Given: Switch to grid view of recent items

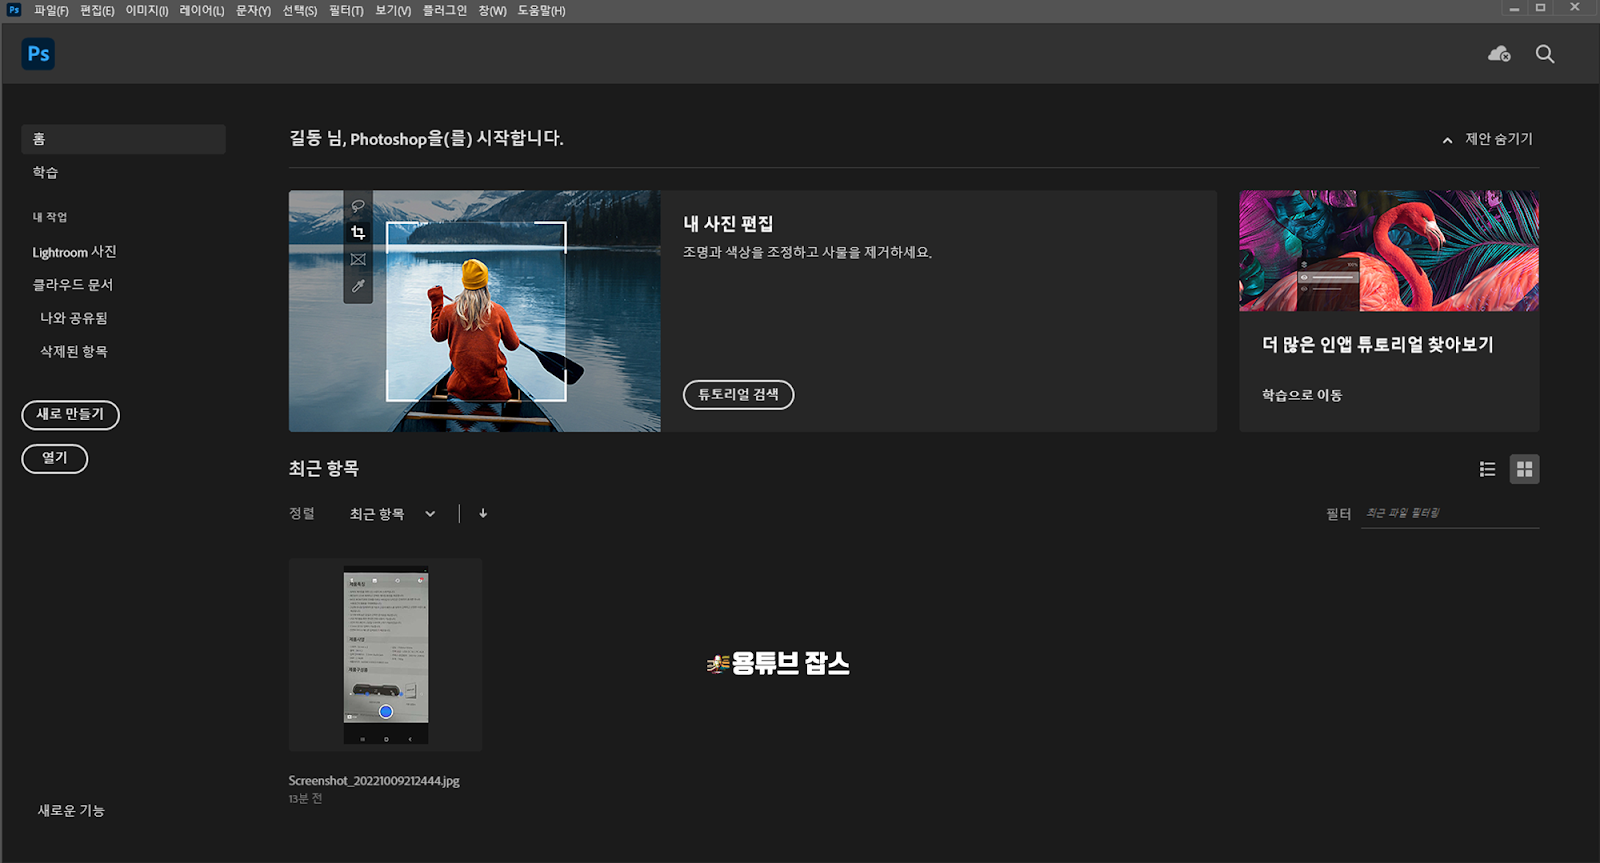Looking at the screenshot, I should 1524,469.
